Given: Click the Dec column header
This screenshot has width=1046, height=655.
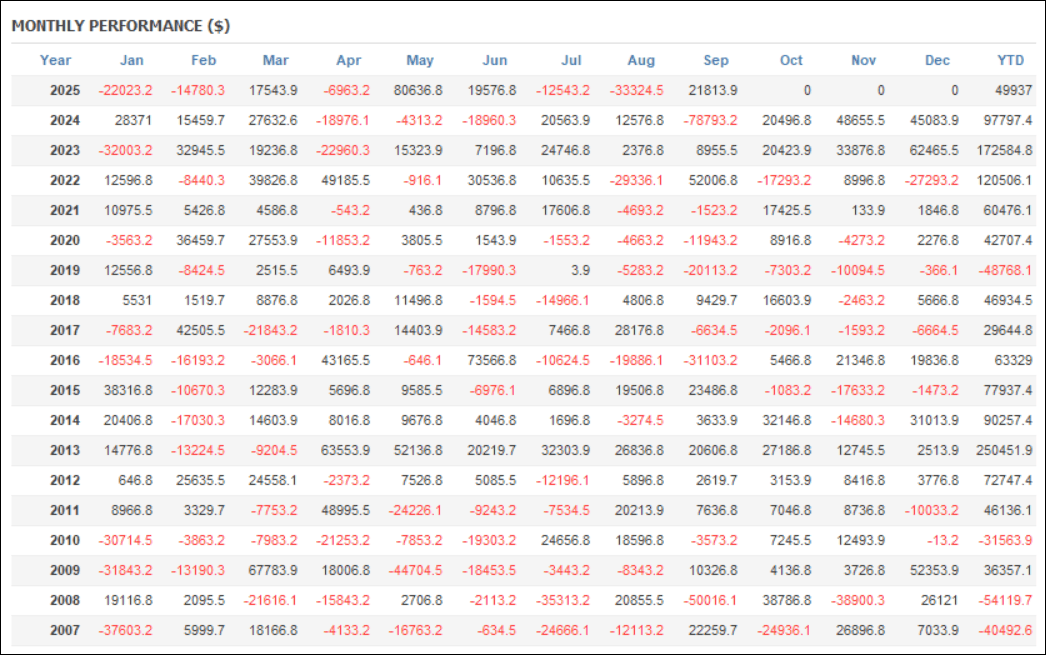Looking at the screenshot, I should tap(937, 60).
